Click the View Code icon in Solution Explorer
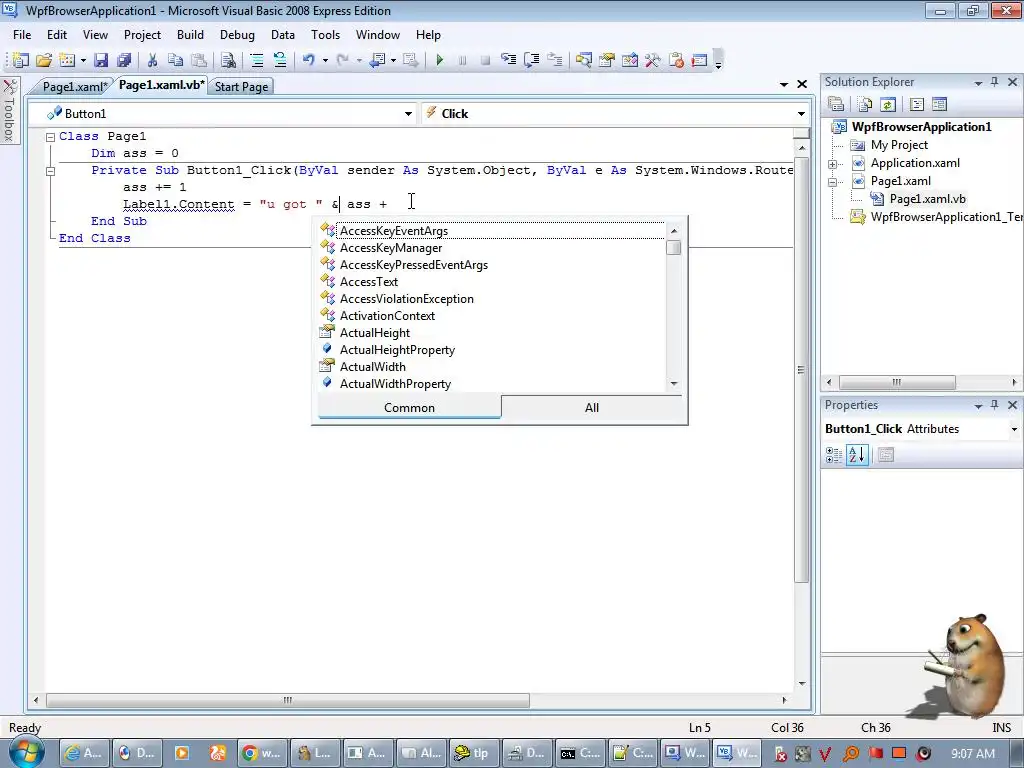The height and width of the screenshot is (768, 1024). point(916,104)
